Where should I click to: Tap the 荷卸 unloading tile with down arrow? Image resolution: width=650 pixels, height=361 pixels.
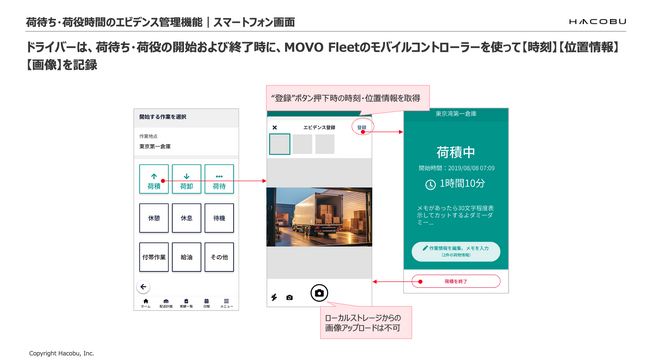pyautogui.click(x=187, y=179)
